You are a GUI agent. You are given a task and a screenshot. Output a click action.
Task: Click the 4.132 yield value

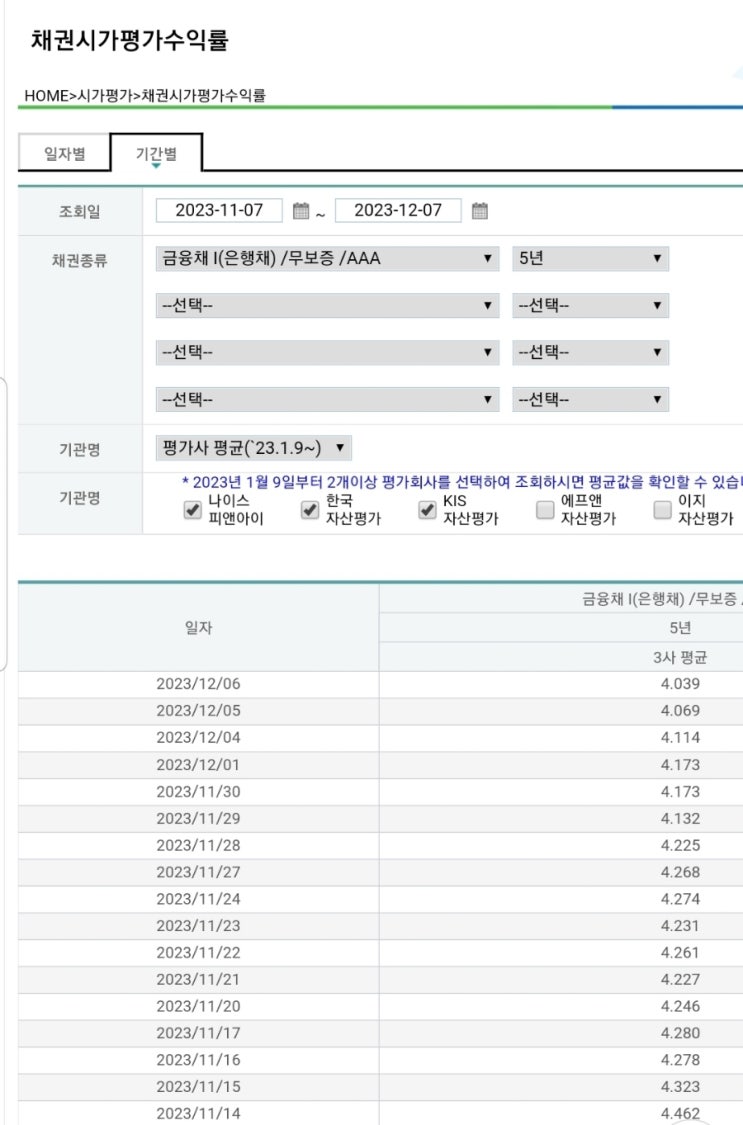[681, 819]
